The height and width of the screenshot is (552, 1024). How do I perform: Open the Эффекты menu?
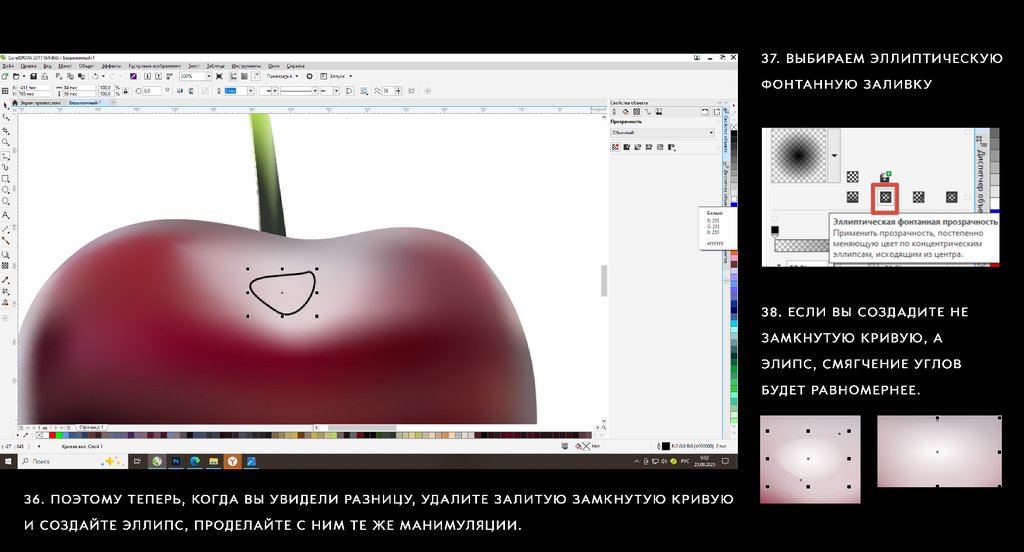(111, 65)
